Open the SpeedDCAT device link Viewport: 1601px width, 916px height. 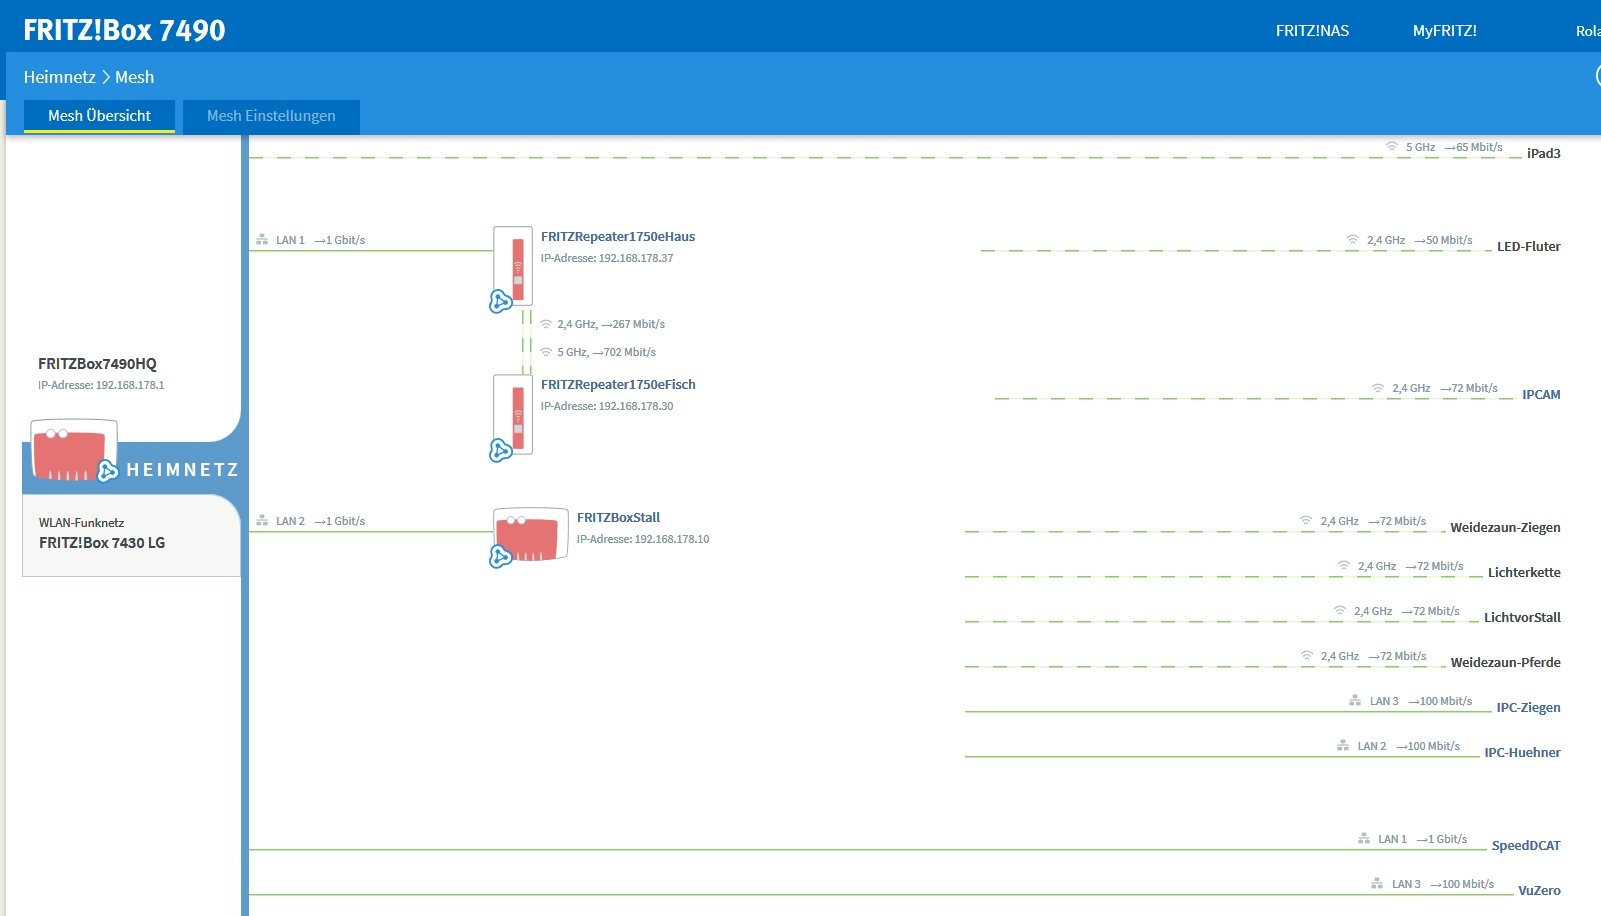point(1526,845)
